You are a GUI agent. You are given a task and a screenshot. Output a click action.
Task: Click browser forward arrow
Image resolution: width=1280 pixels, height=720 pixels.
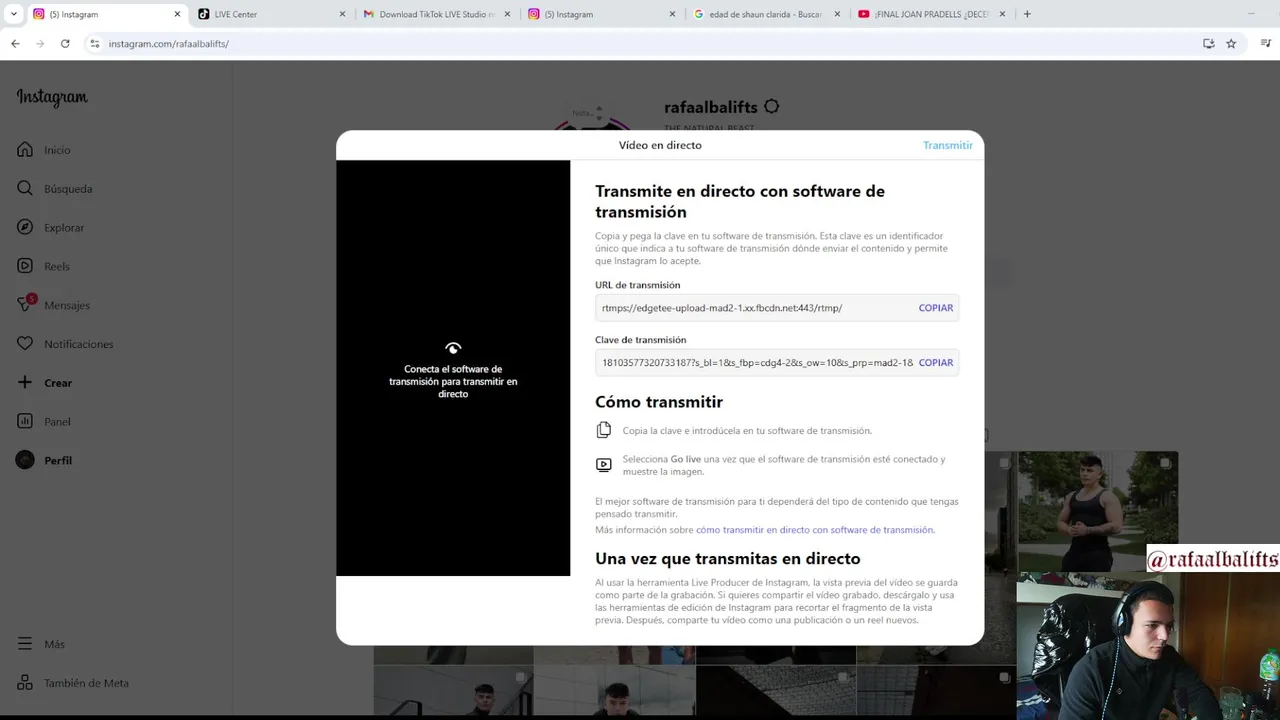tap(40, 44)
